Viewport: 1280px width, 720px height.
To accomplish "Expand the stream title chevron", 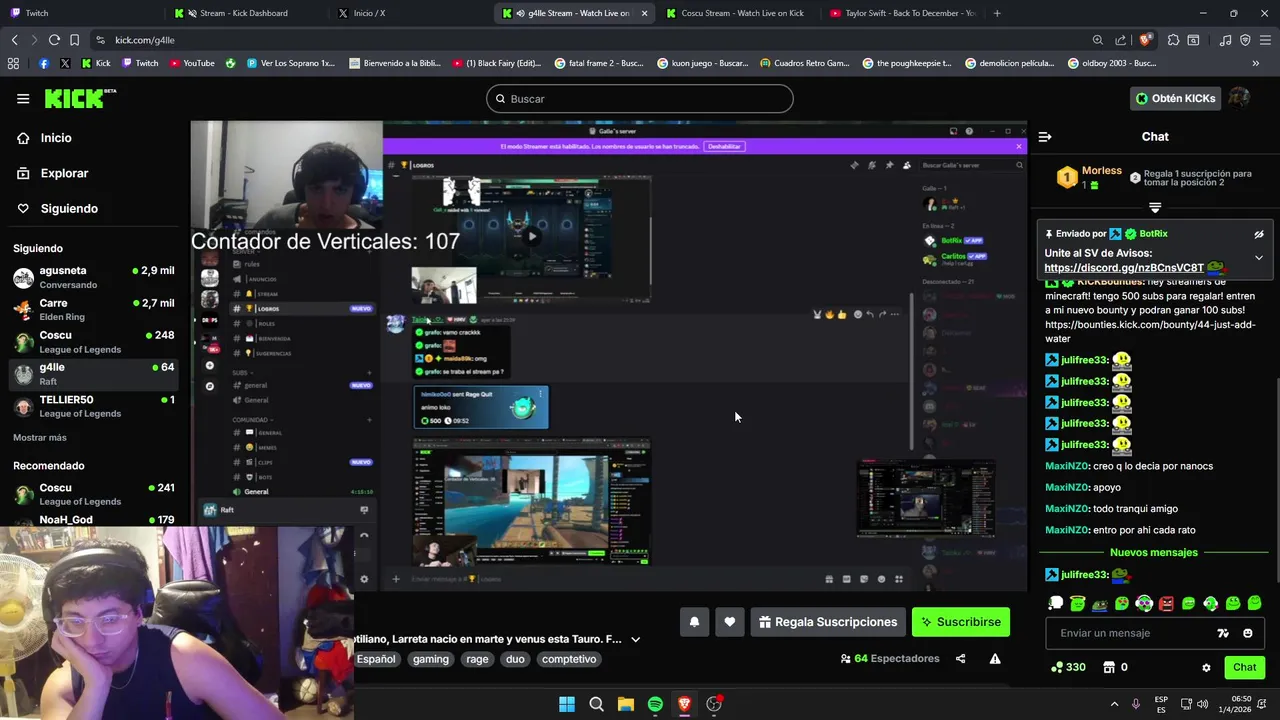I will click(x=635, y=639).
